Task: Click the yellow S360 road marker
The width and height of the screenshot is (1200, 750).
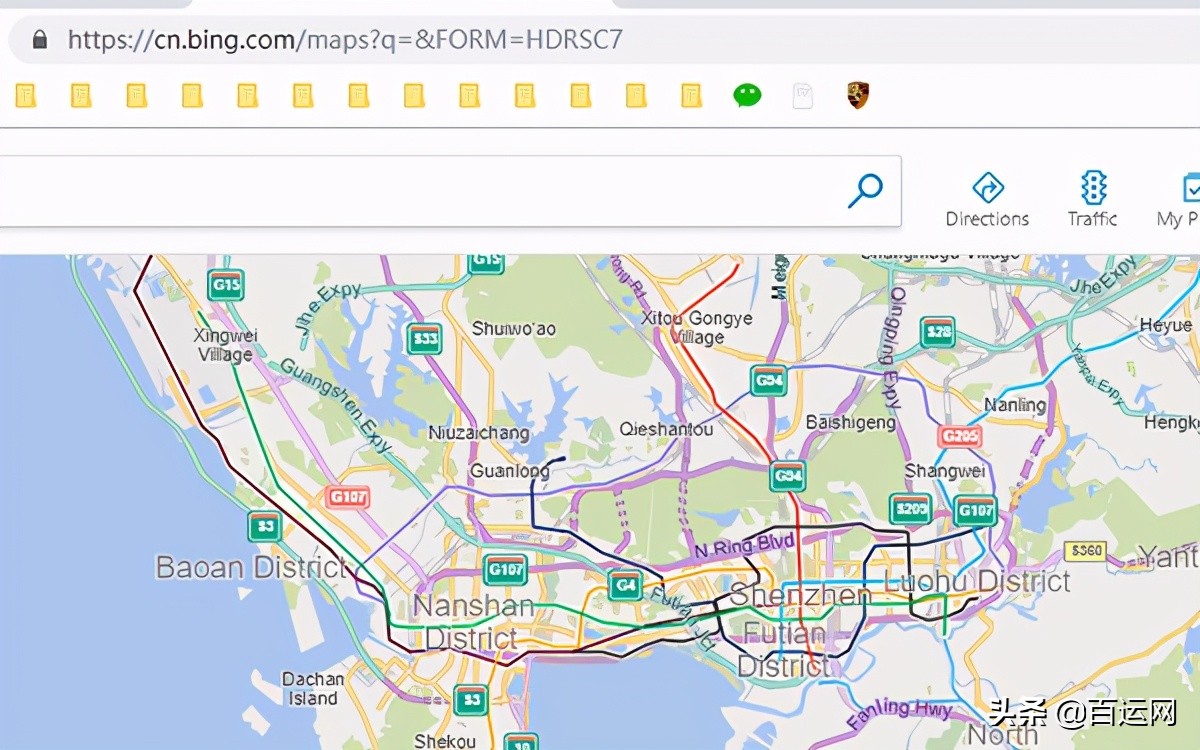Action: 1085,550
